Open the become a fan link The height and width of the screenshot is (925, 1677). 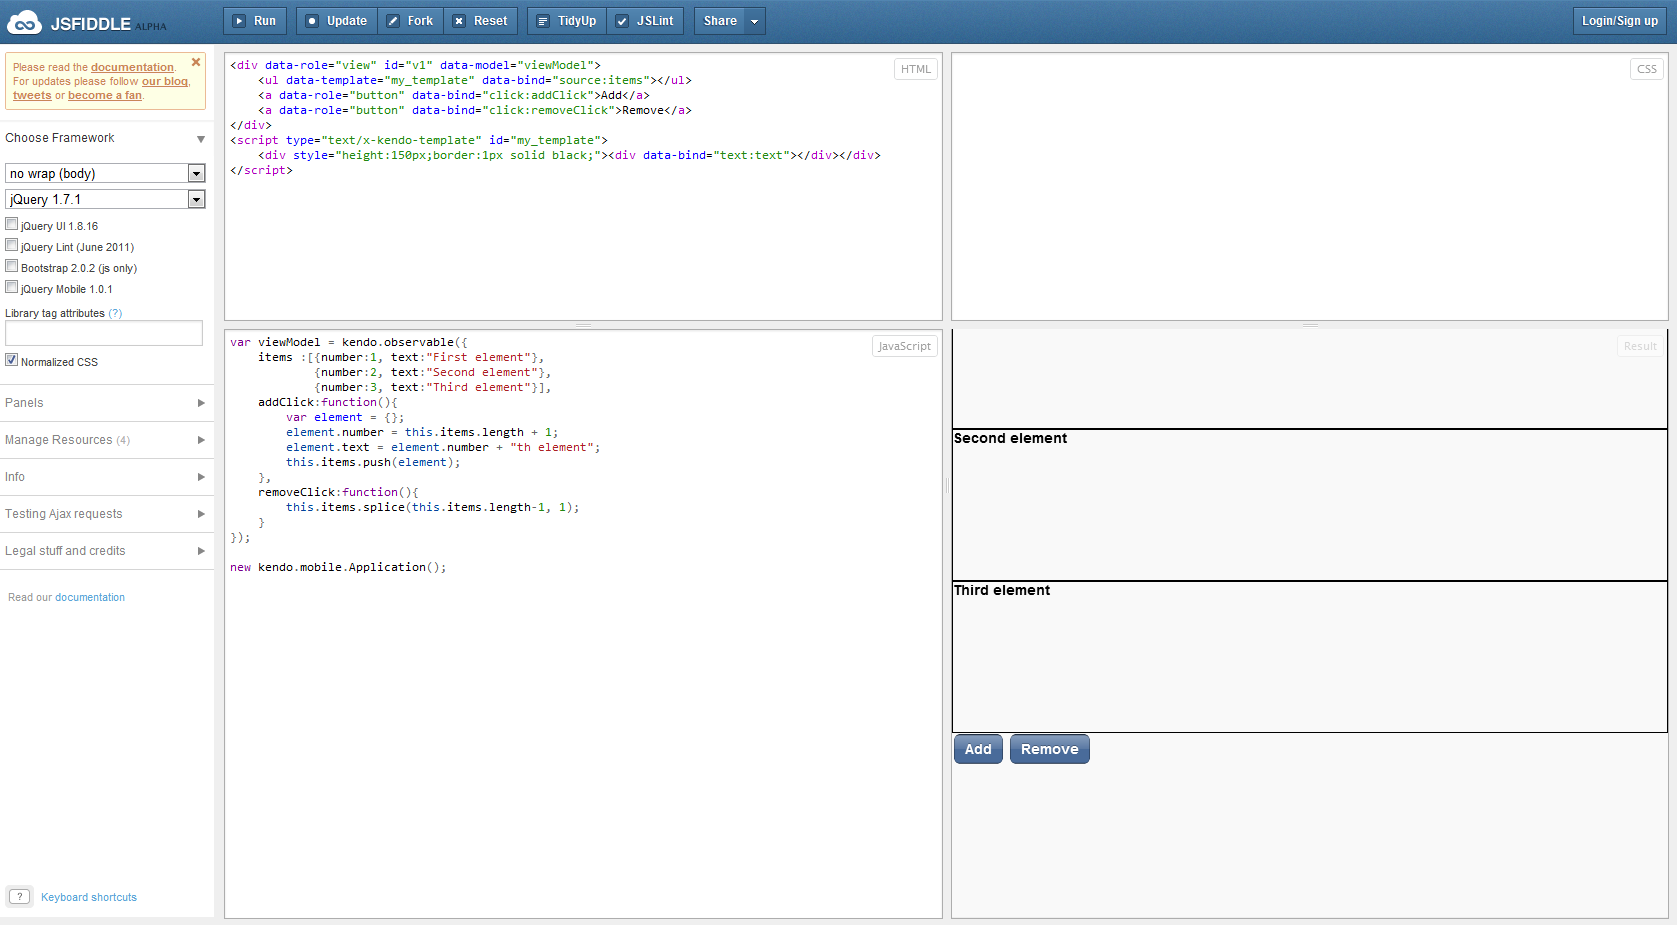coord(105,96)
